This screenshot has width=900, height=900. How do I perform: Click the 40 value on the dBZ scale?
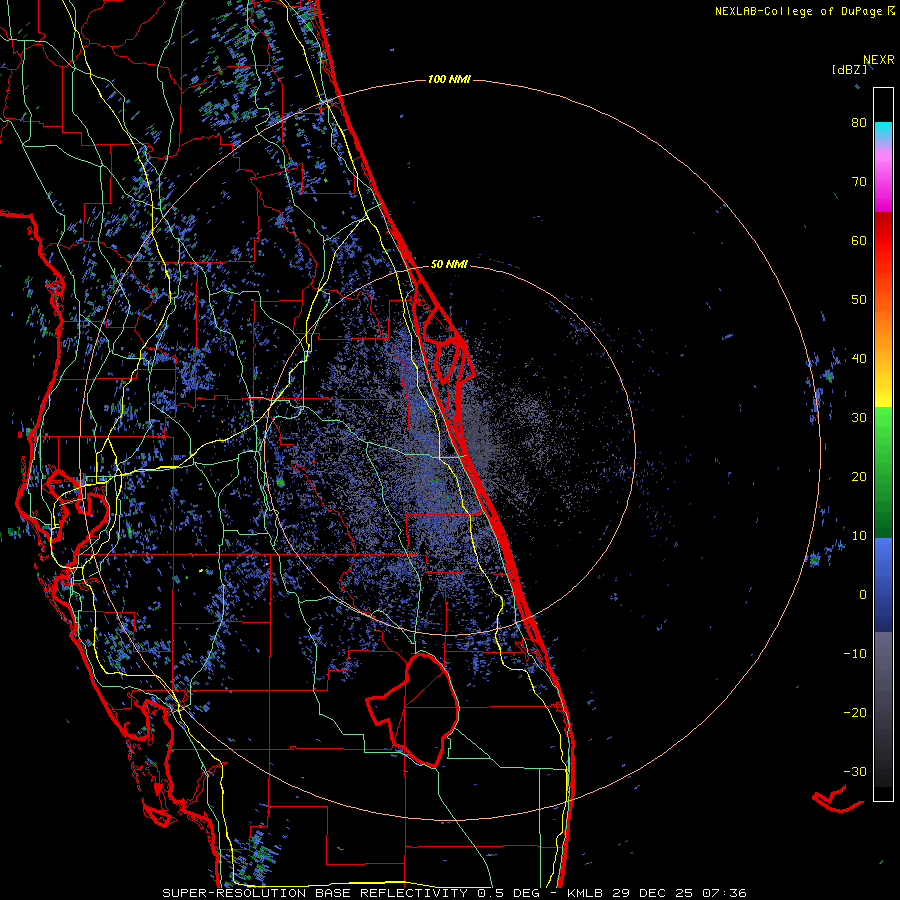(x=859, y=359)
